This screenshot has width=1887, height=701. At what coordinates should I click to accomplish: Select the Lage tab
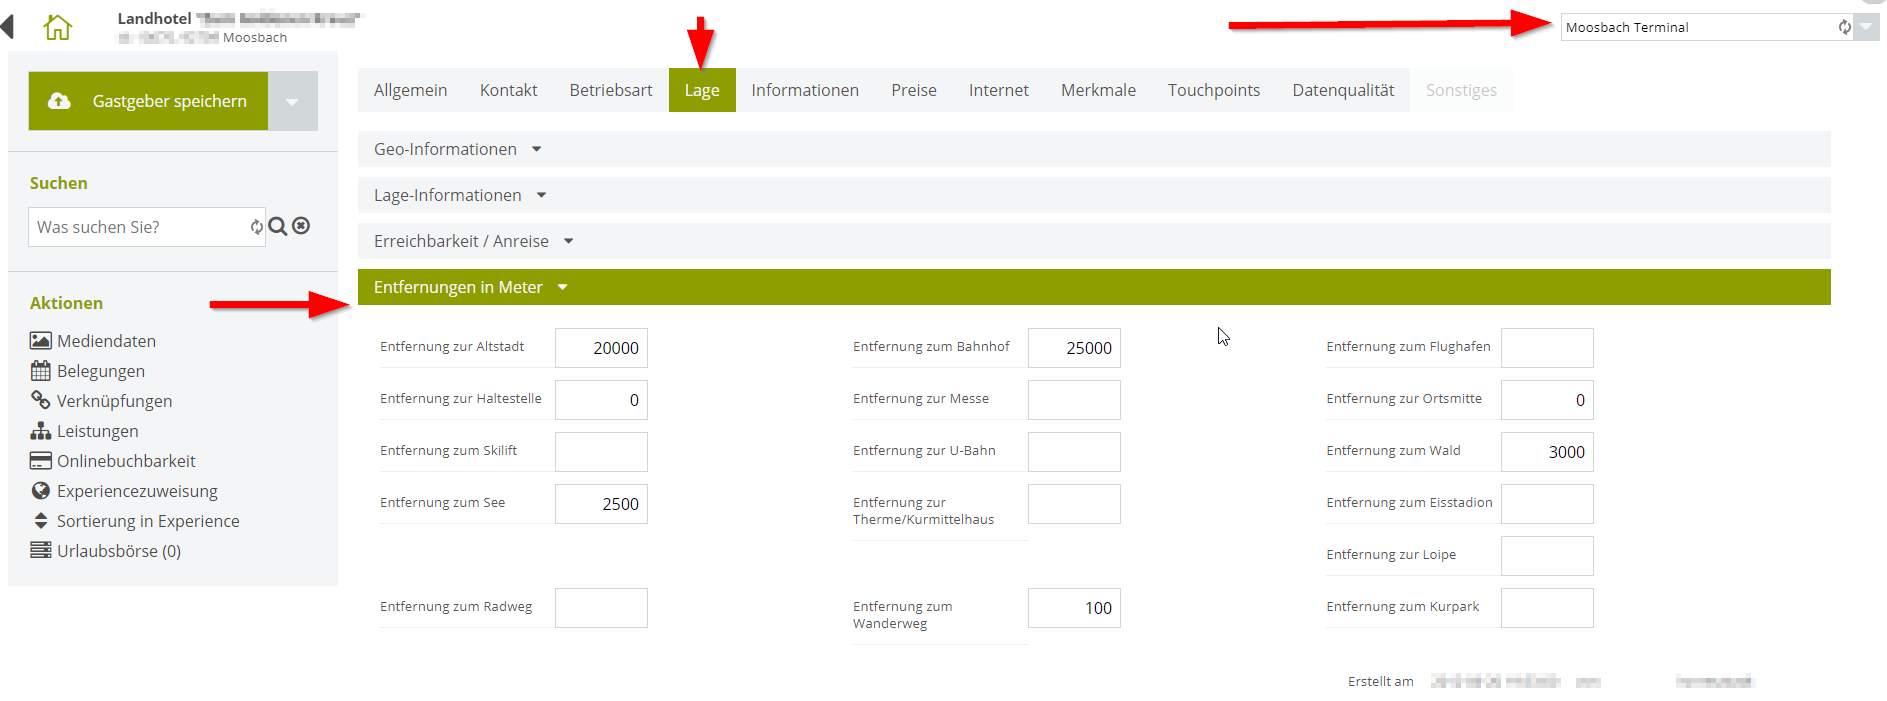[x=702, y=90]
